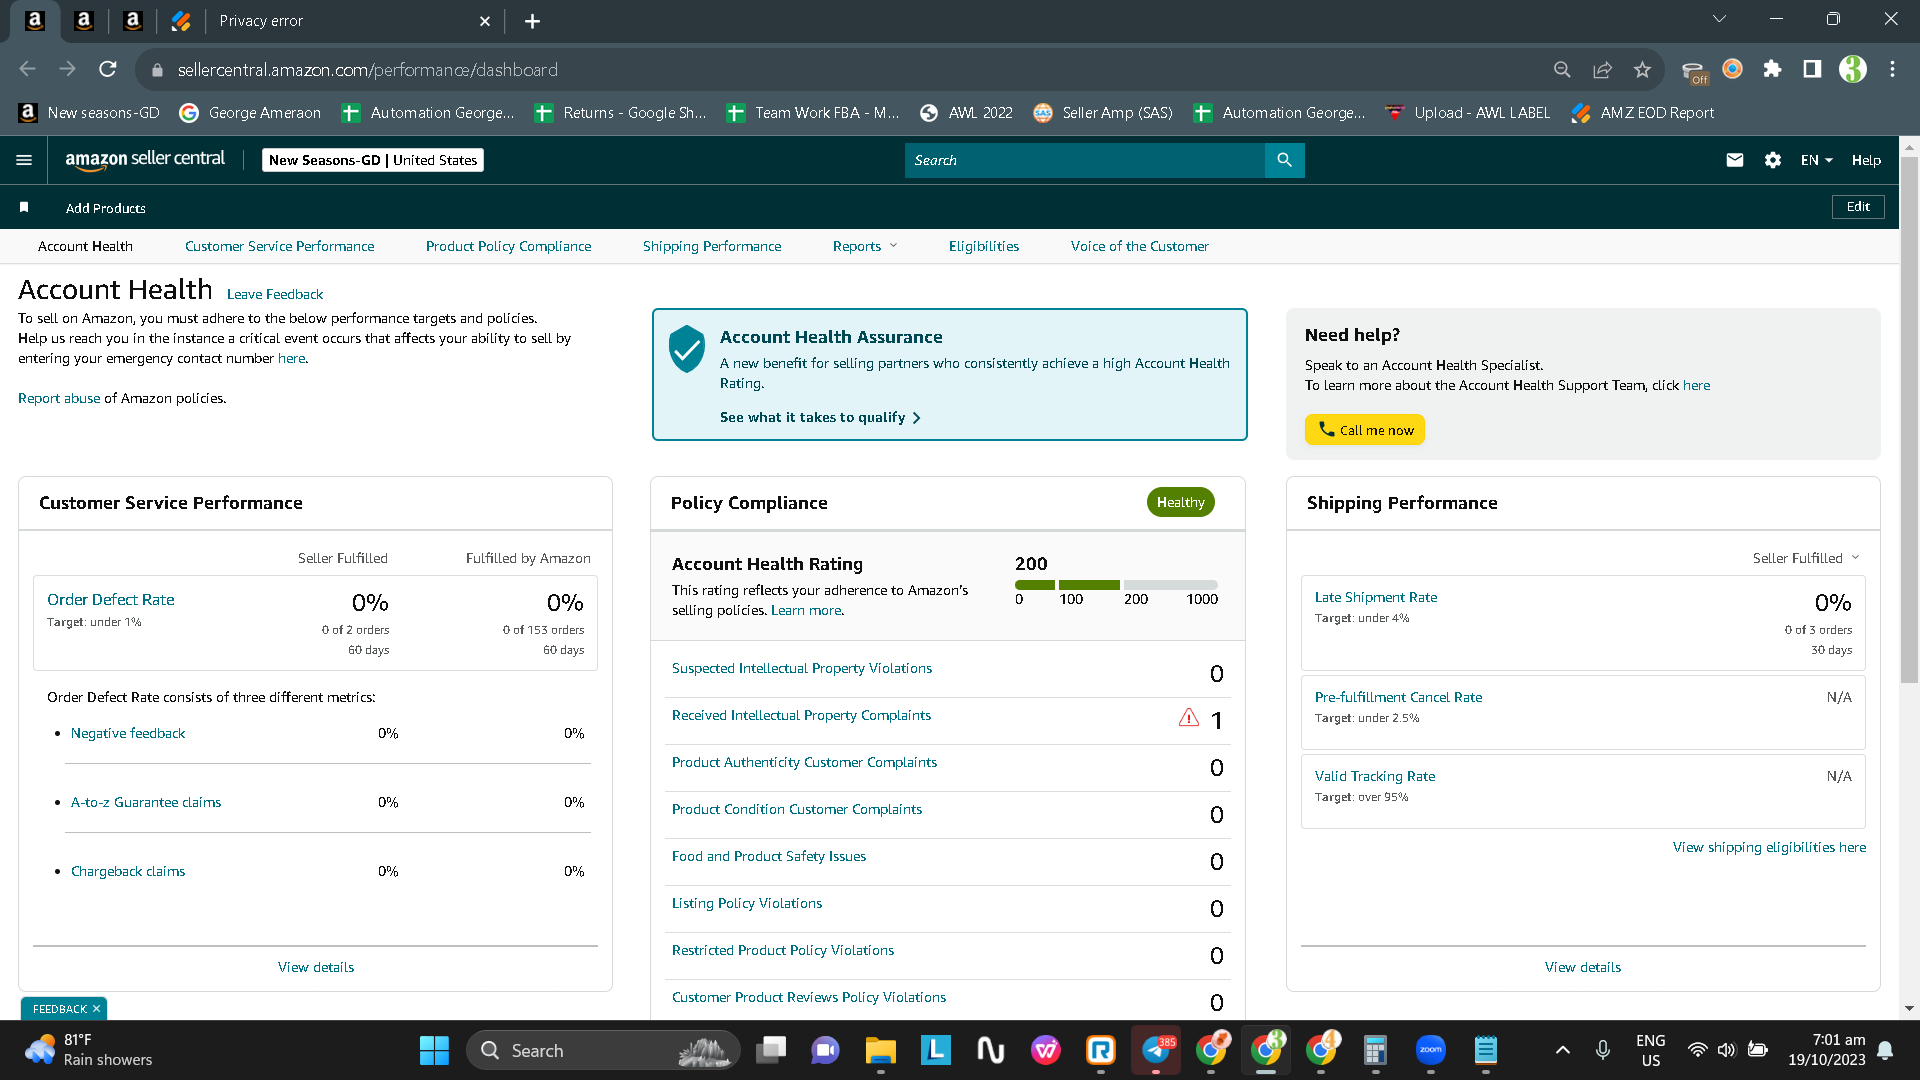Open the AMZ EOD Report bookmark
This screenshot has width=1920, height=1080.
click(x=1642, y=113)
